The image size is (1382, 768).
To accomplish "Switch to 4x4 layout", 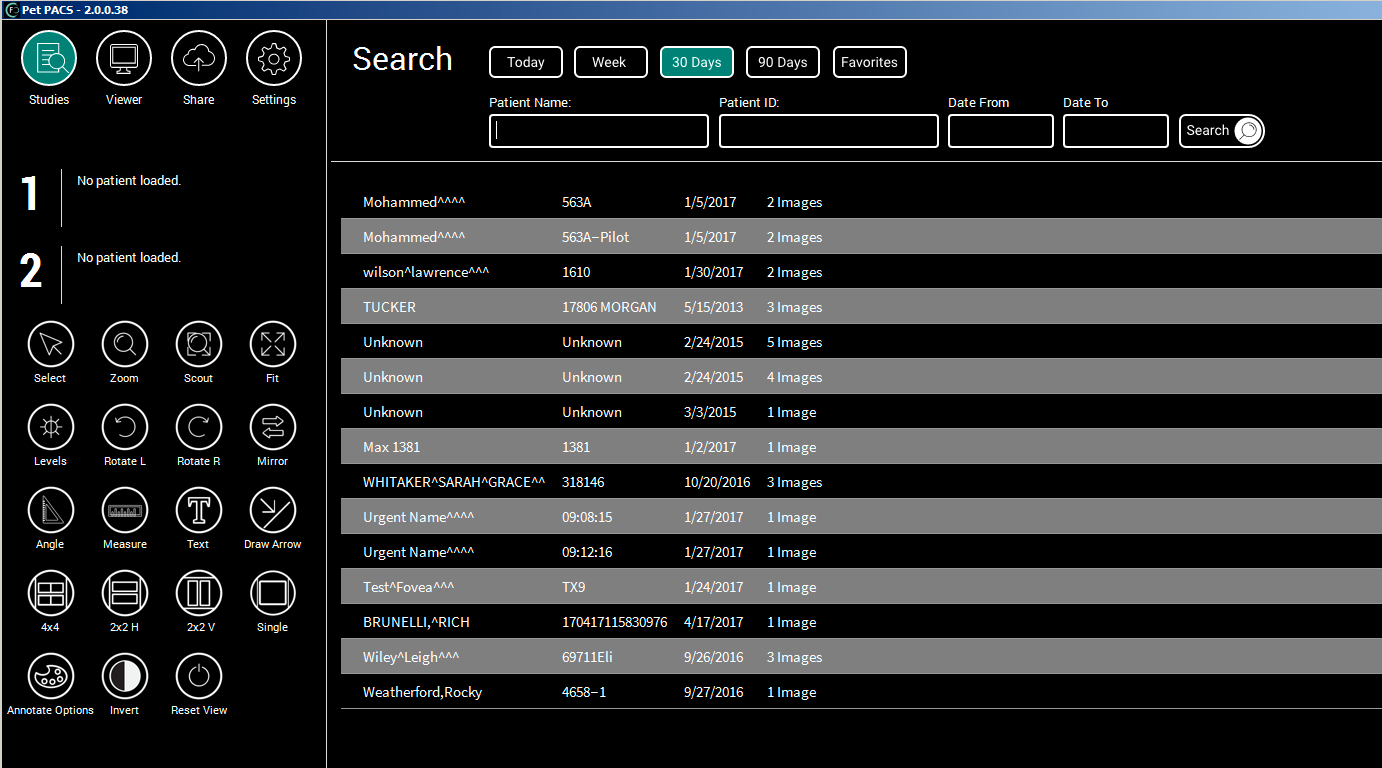I will point(50,594).
